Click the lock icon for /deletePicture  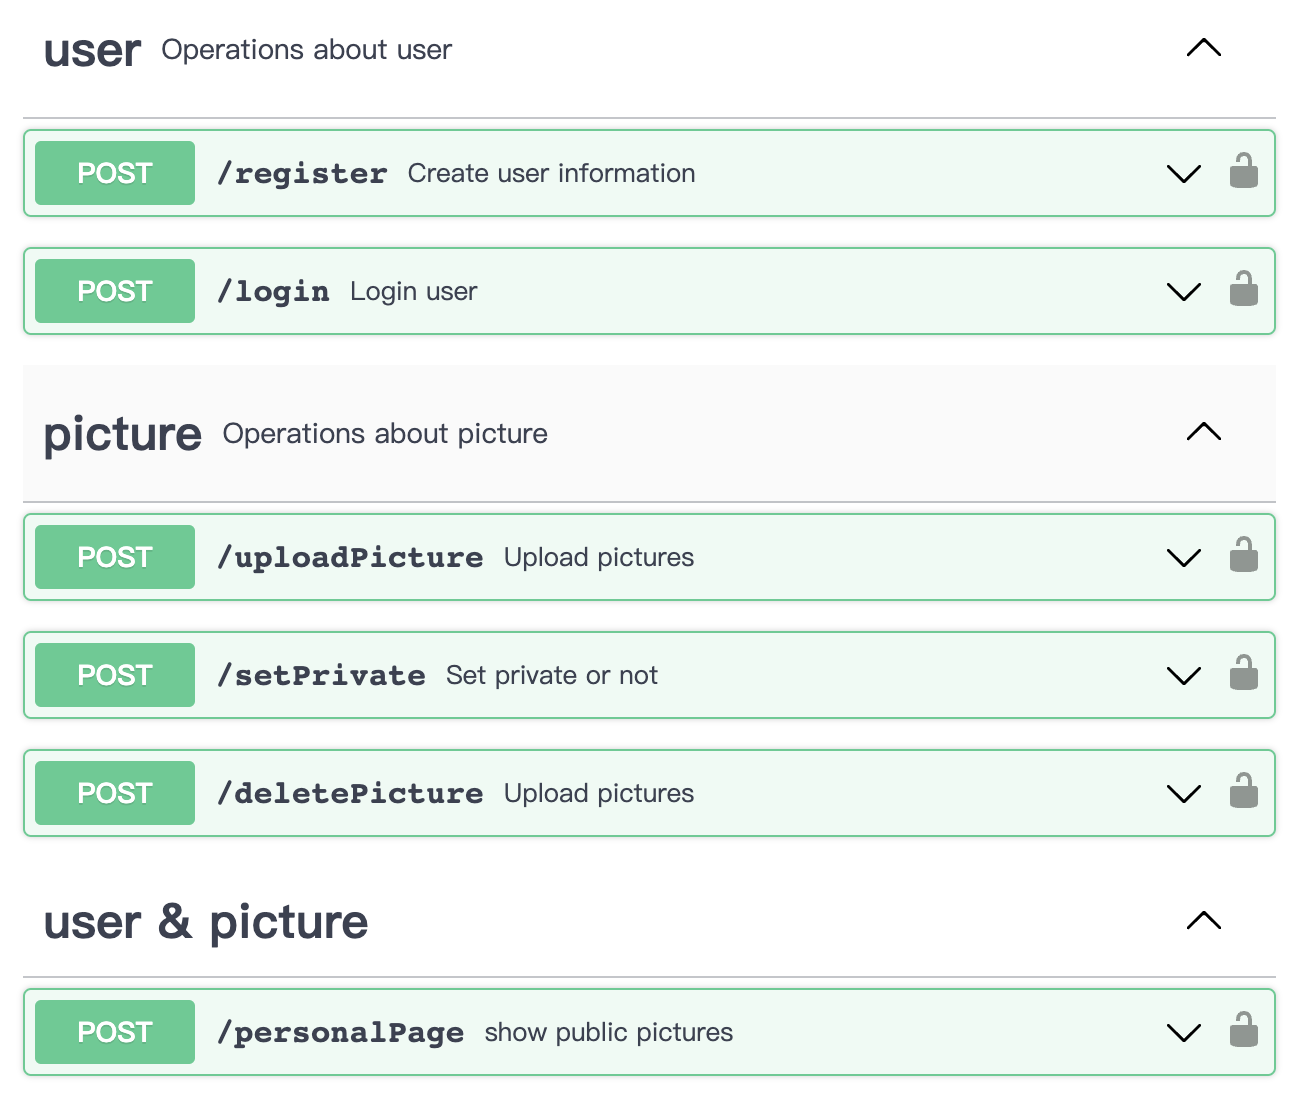(x=1243, y=791)
